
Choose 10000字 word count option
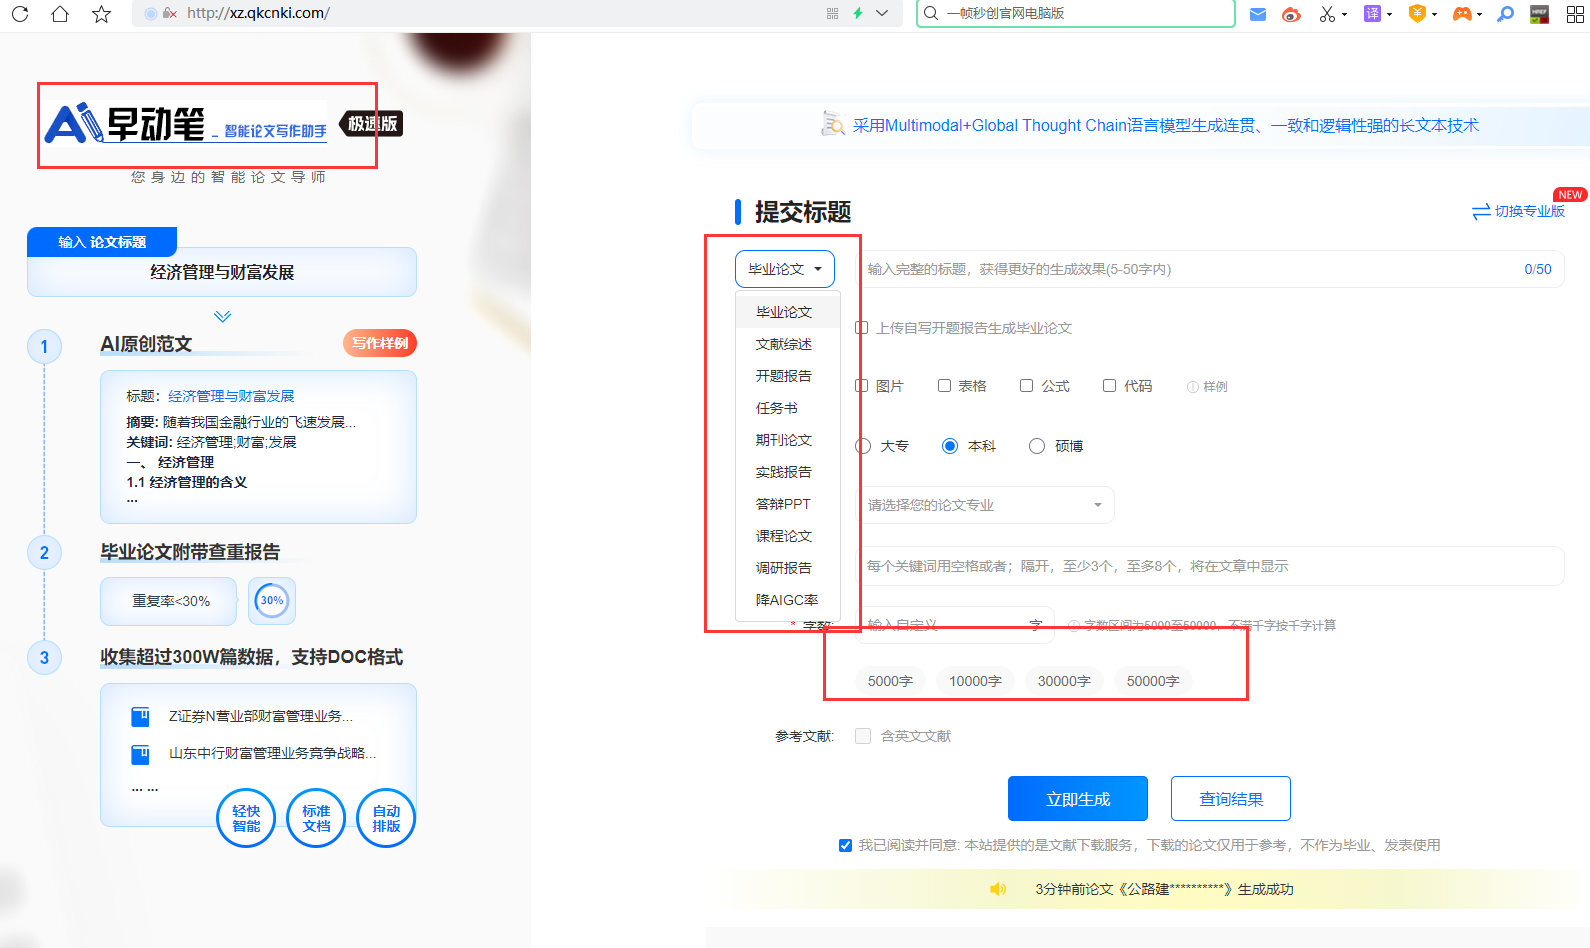(975, 681)
